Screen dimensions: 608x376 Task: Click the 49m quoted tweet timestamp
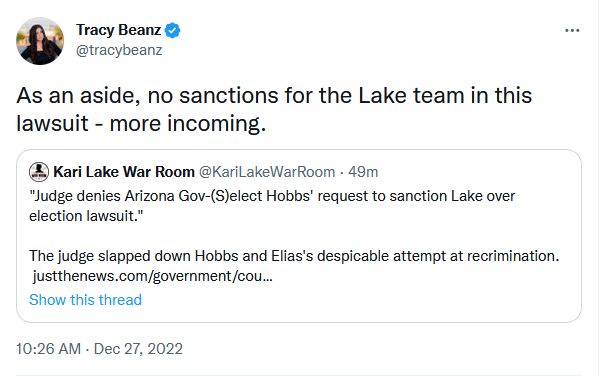pyautogui.click(x=363, y=172)
